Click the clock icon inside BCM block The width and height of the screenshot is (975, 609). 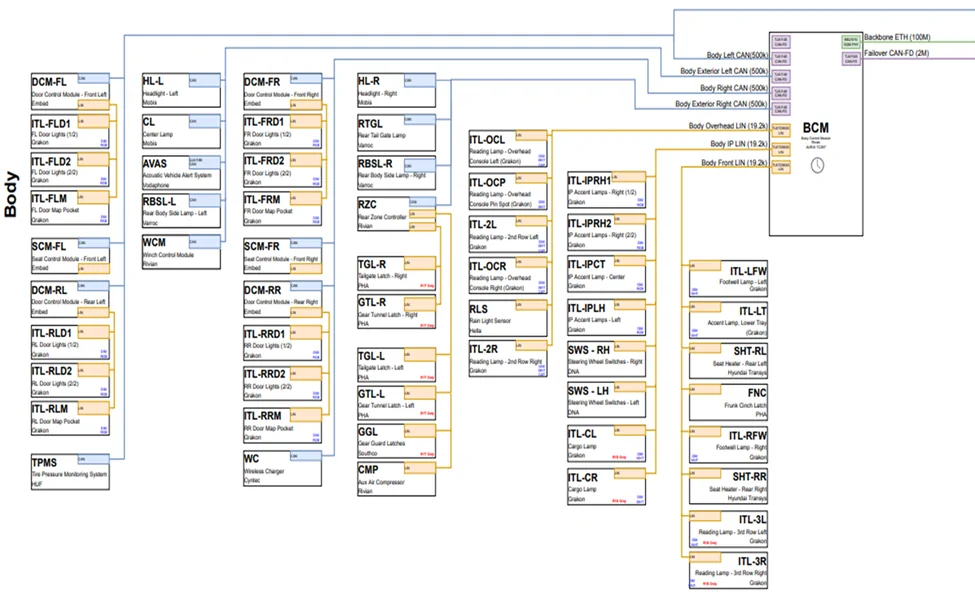point(817,165)
